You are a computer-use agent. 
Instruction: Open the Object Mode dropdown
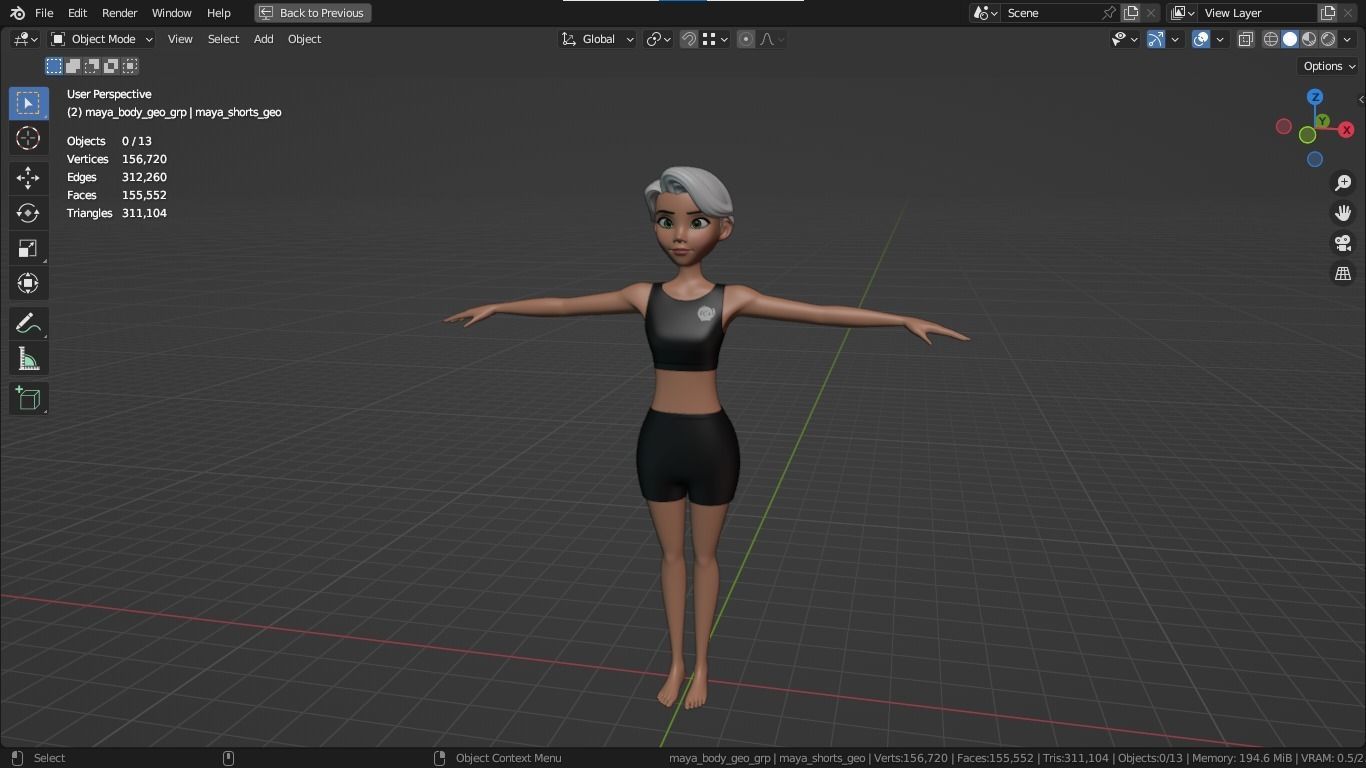pos(101,39)
